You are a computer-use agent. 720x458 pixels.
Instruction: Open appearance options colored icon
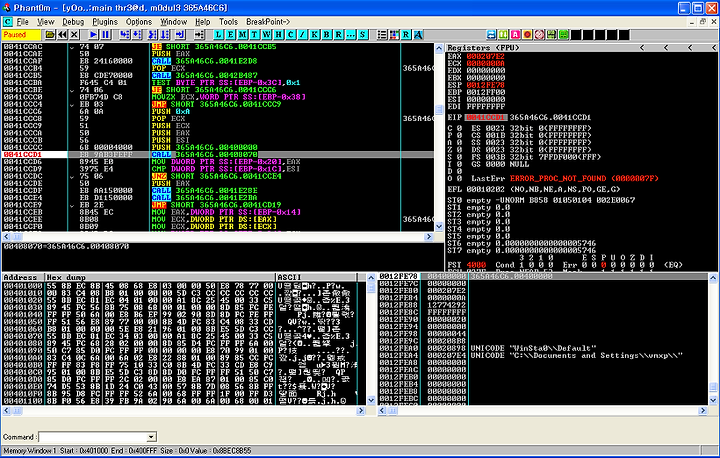394,34
